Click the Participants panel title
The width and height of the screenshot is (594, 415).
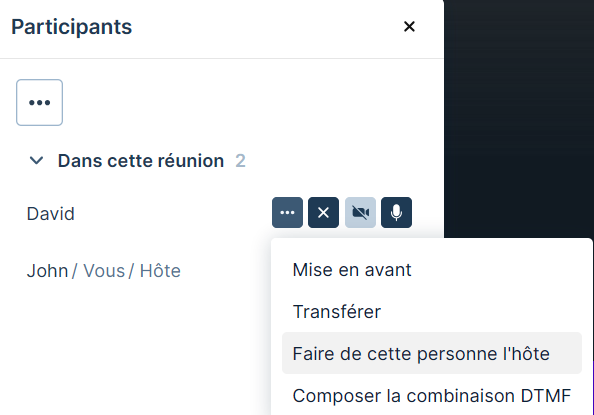[72, 27]
